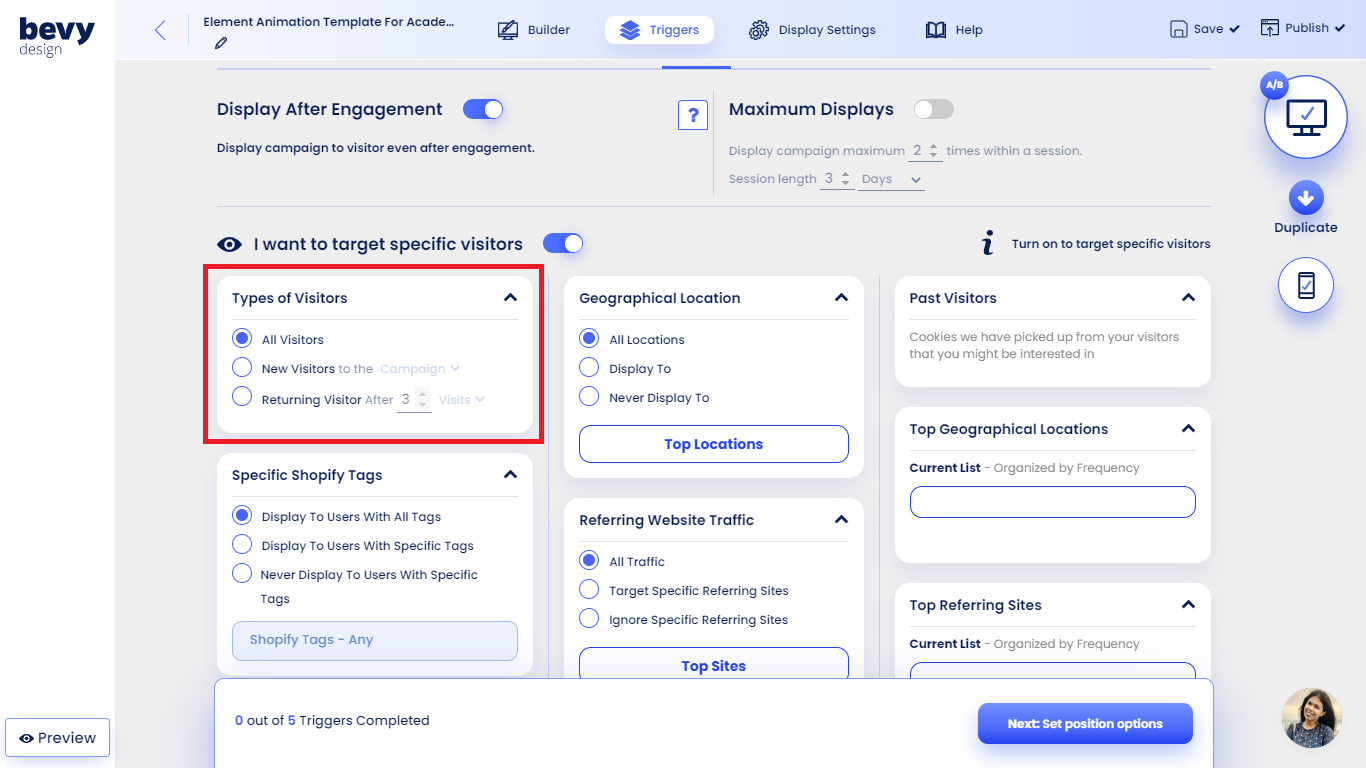Click the Top Locations button
1366x768 pixels.
click(713, 443)
